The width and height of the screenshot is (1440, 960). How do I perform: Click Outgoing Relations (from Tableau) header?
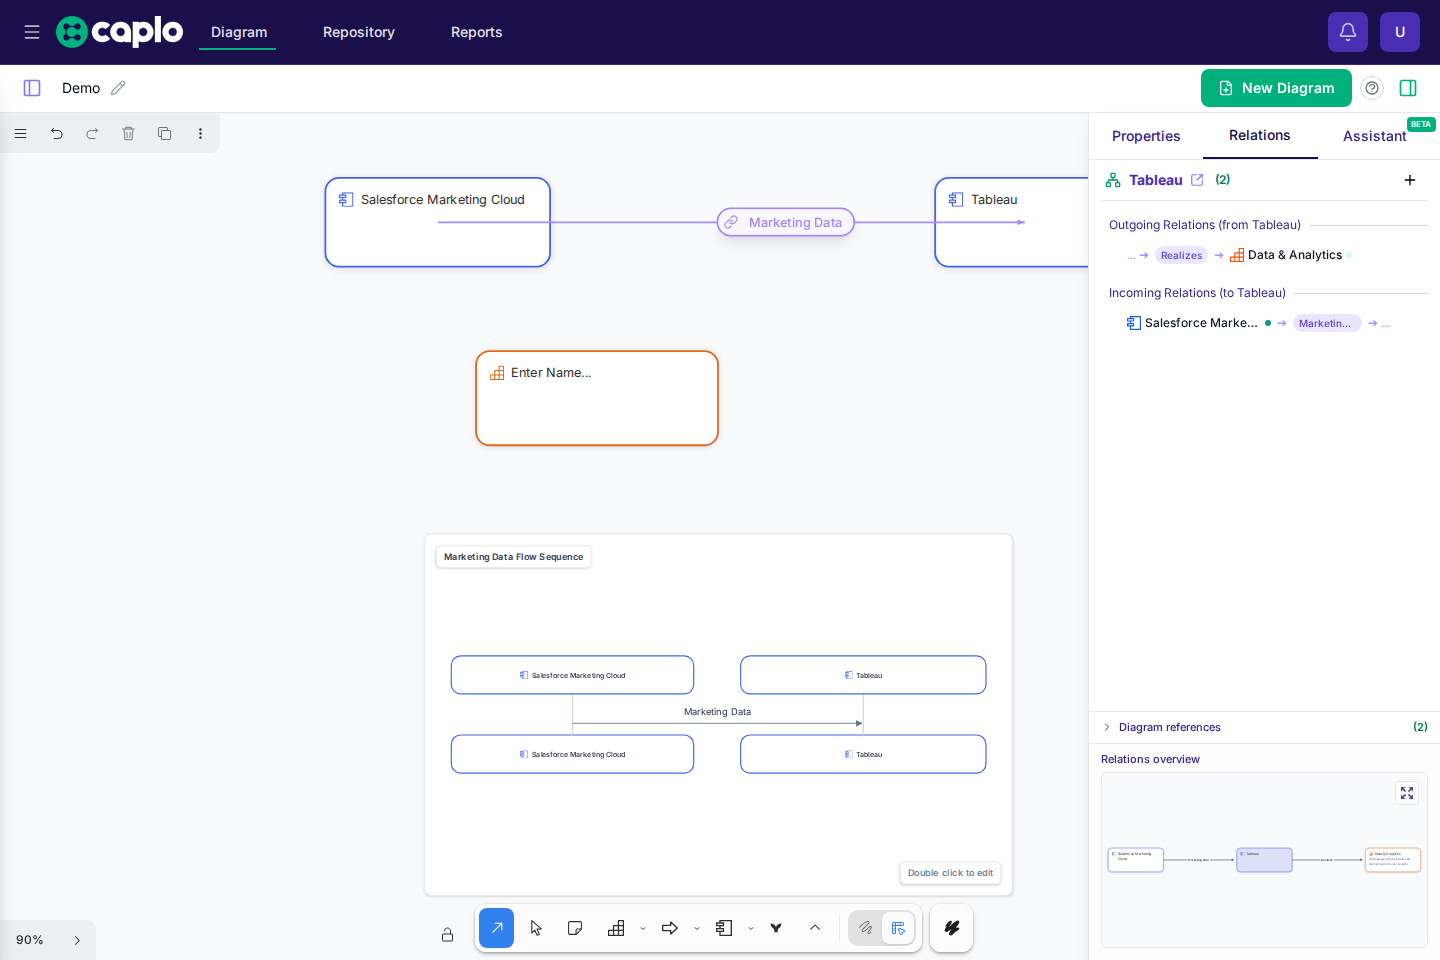(1205, 225)
